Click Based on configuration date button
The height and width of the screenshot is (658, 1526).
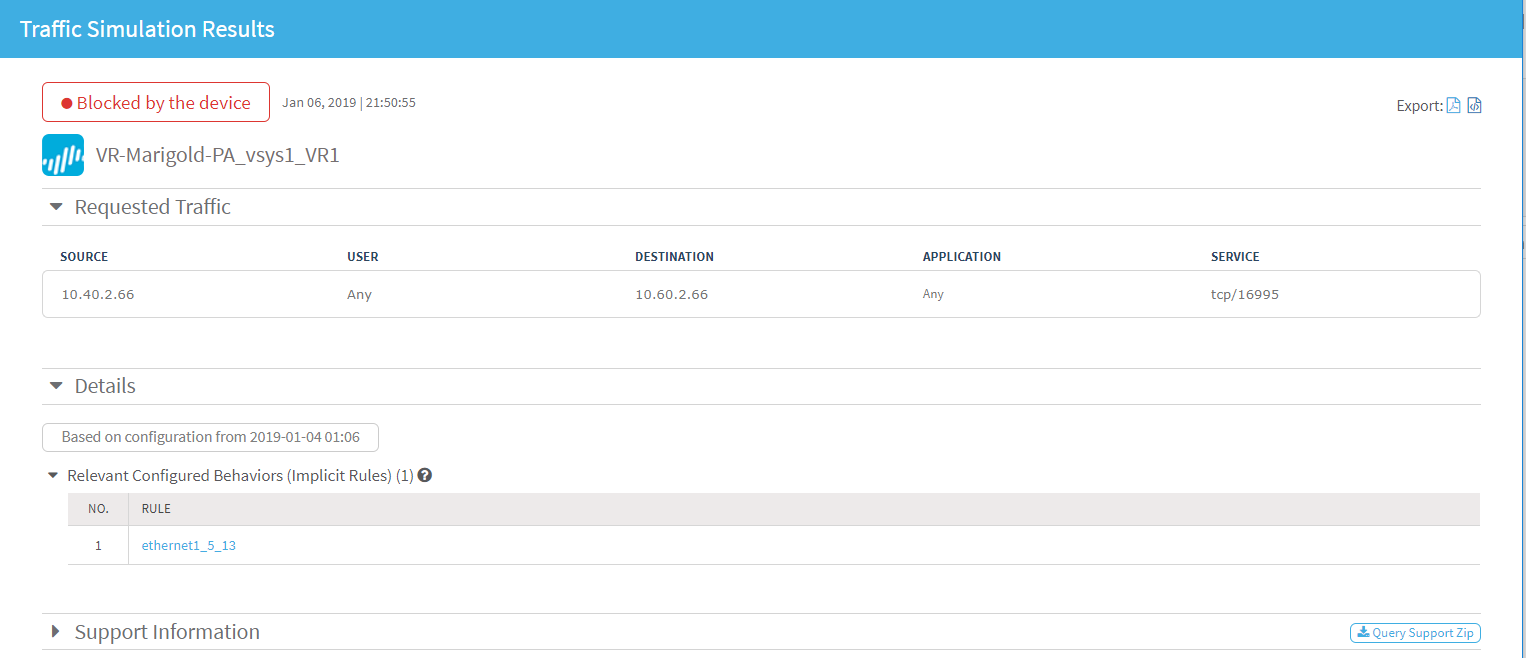click(210, 437)
